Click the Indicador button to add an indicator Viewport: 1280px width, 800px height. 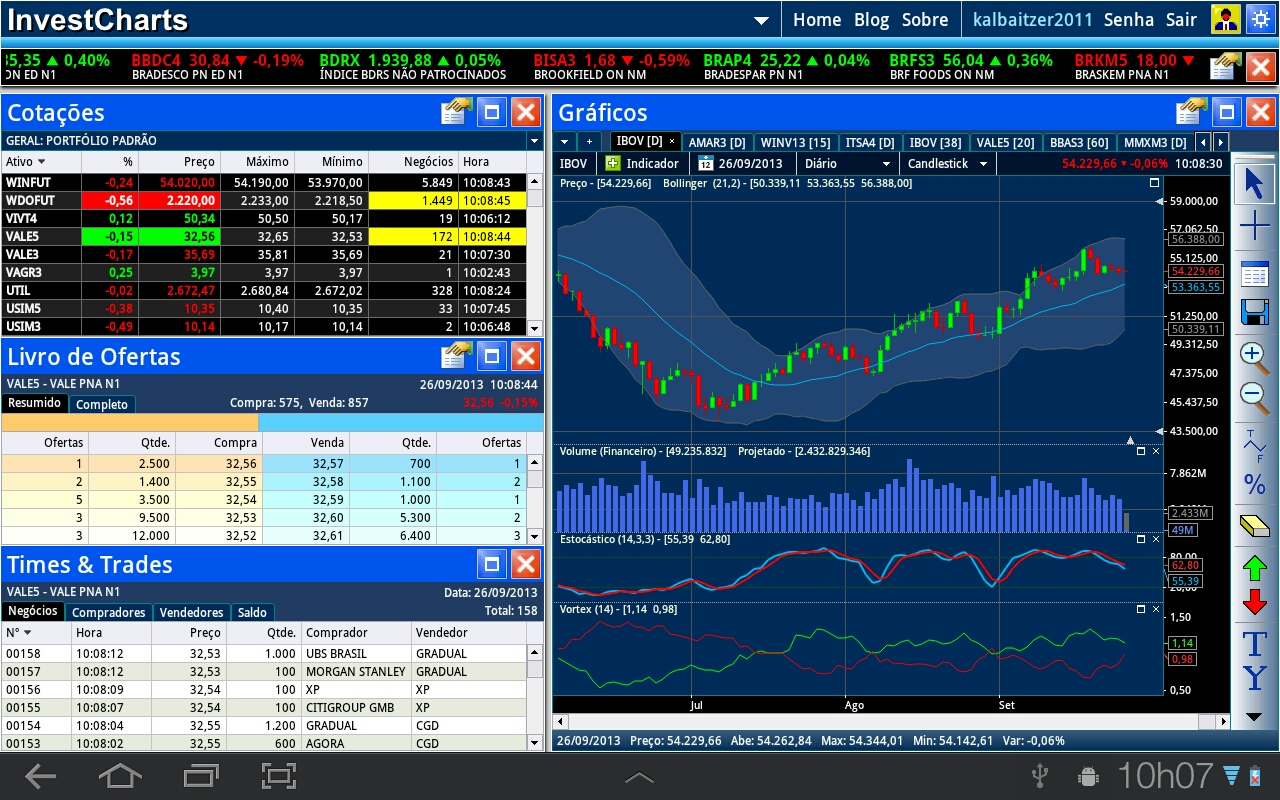[x=643, y=163]
